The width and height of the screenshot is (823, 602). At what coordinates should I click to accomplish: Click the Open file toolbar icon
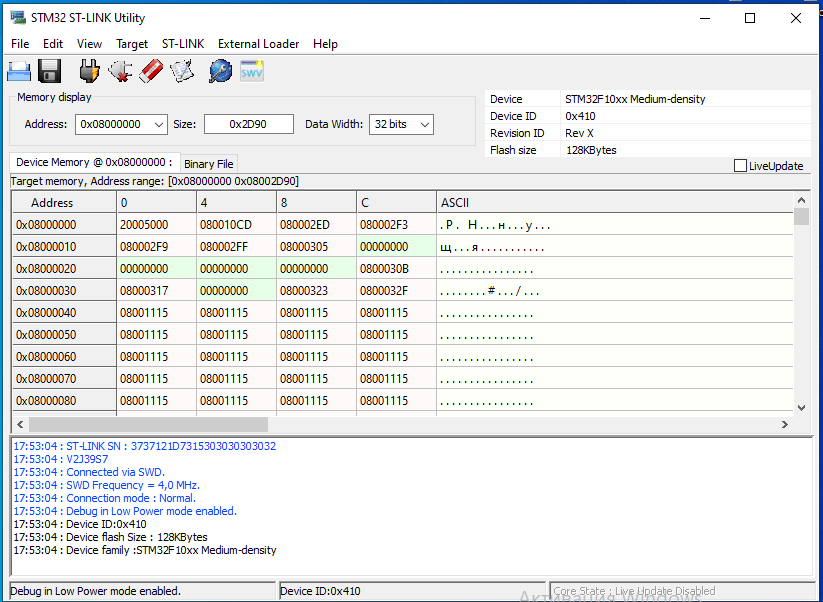tap(19, 71)
